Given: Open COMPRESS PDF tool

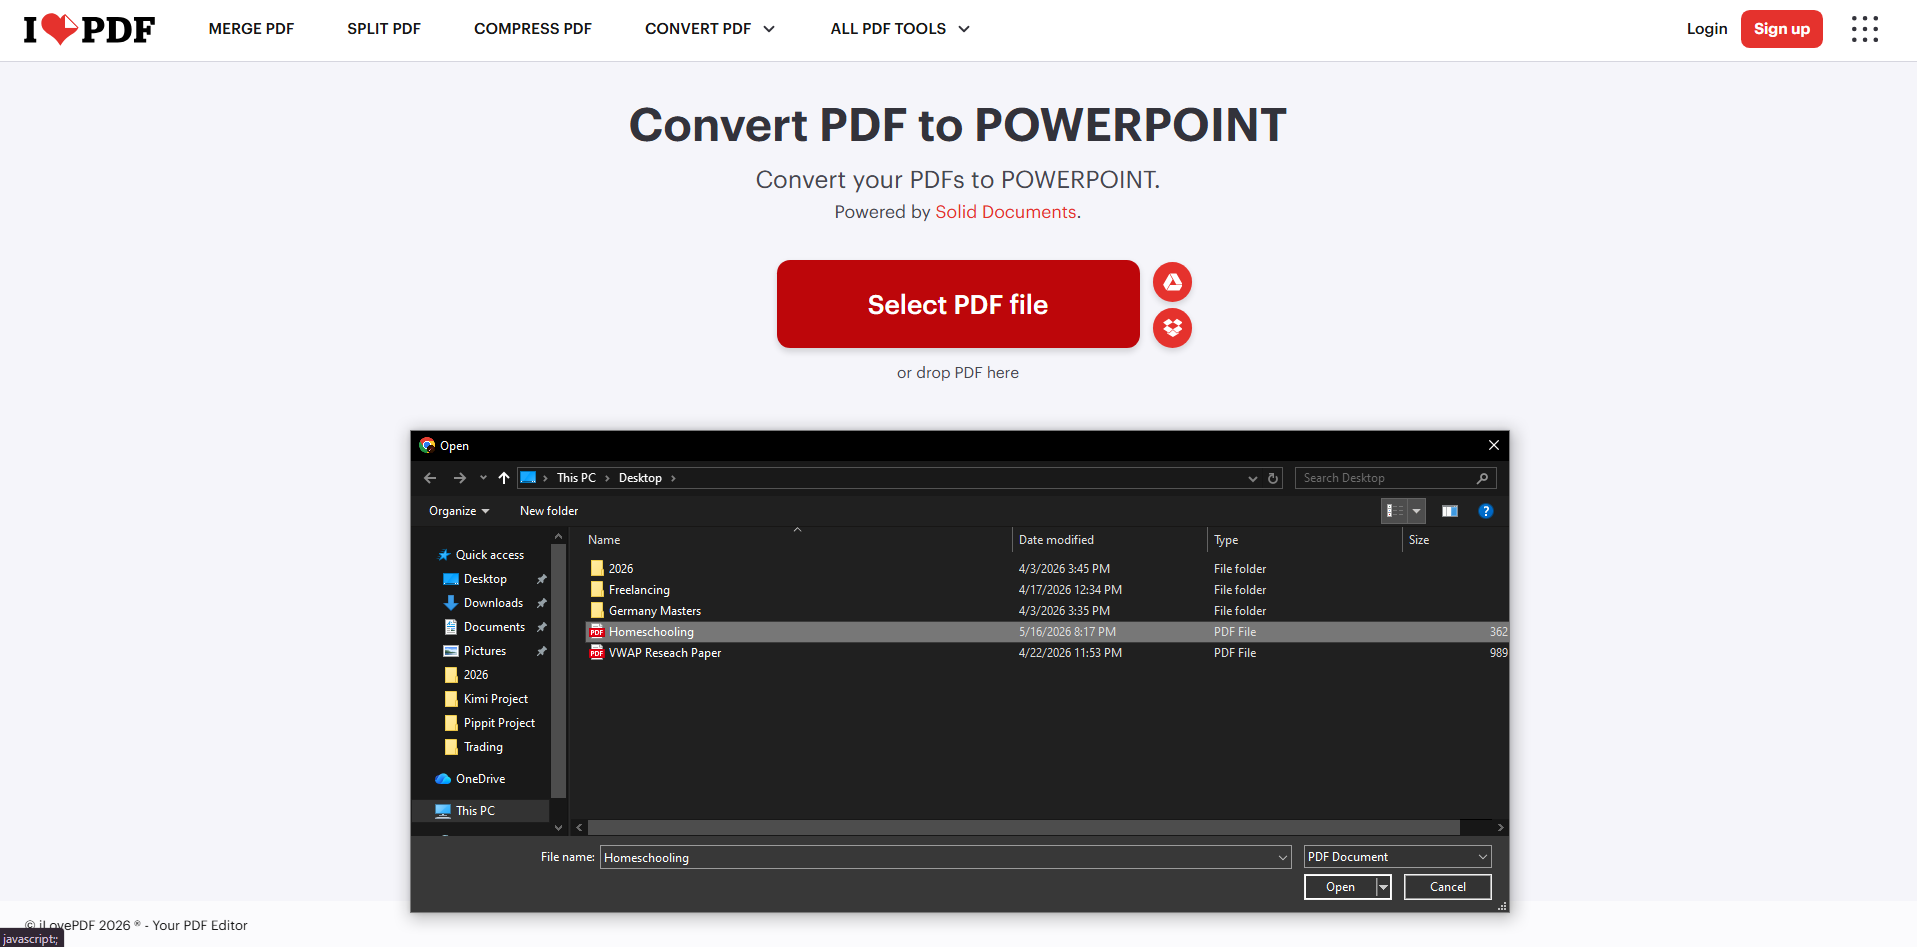Looking at the screenshot, I should coord(533,29).
